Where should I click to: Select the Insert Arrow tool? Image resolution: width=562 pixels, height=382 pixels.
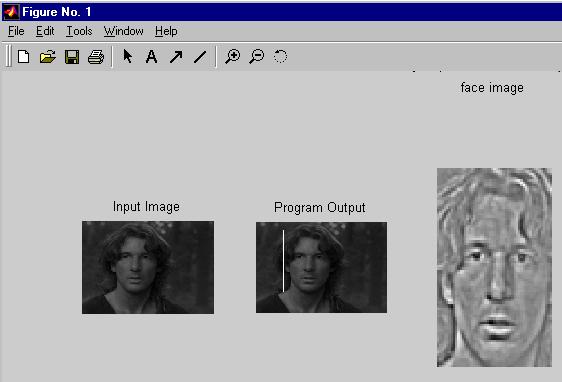click(176, 57)
